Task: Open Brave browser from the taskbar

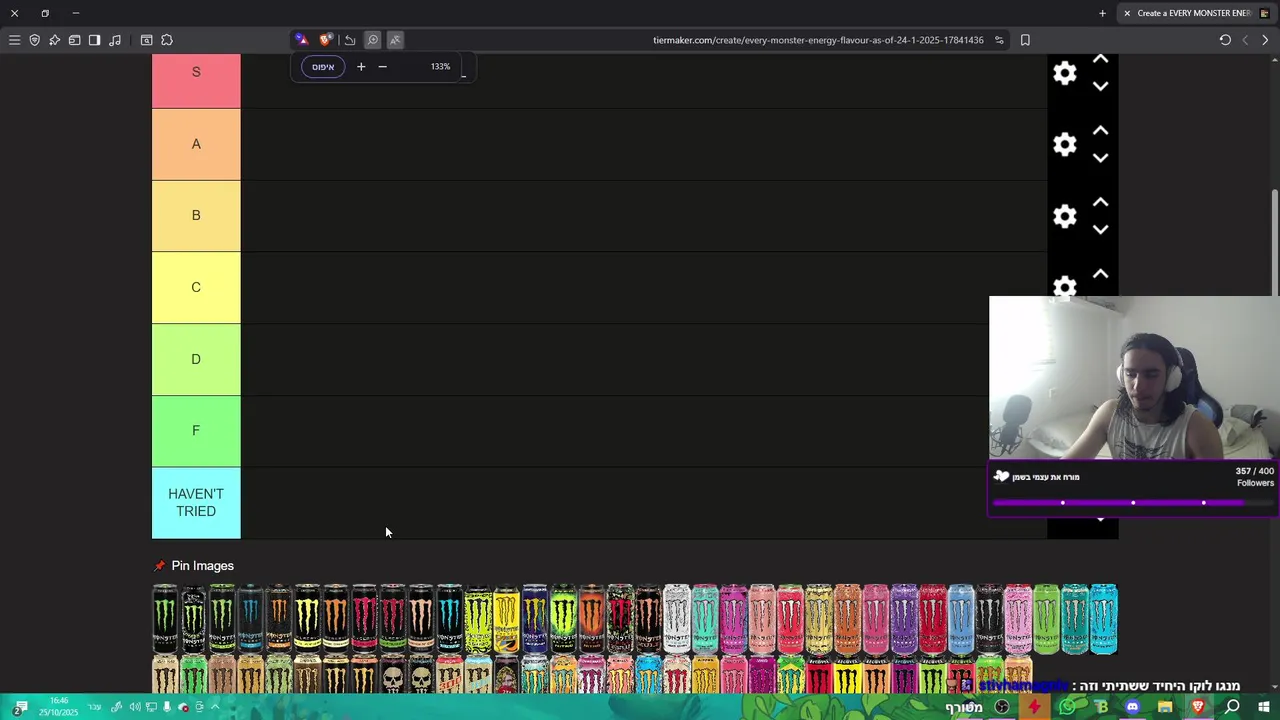Action: (x=1198, y=707)
